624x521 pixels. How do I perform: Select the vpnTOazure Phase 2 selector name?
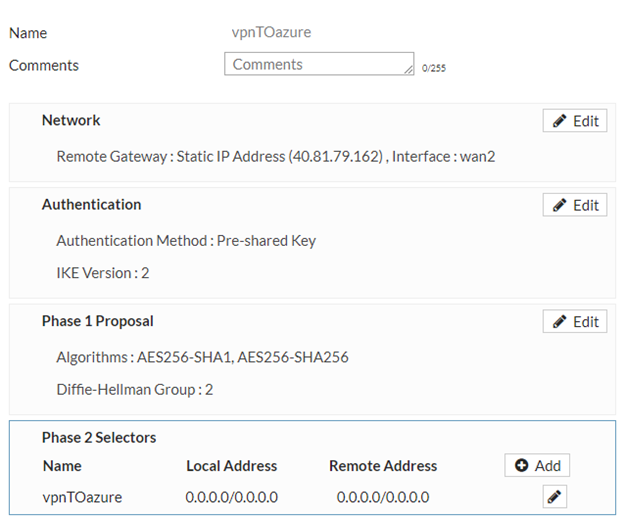tap(82, 496)
